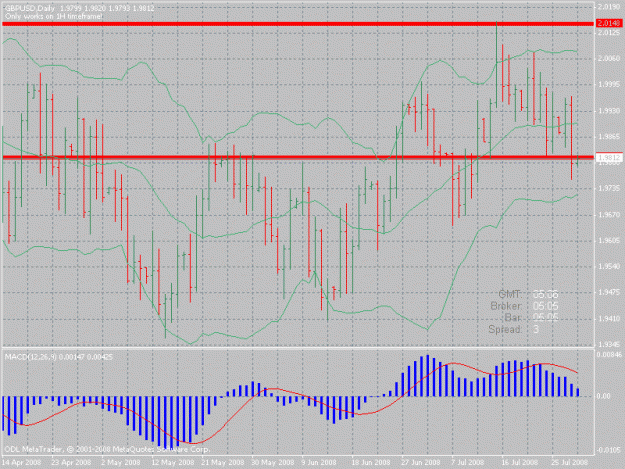This screenshot has width=625, height=469.
Task: Click the 1.9735 price scale label
Action: [x=609, y=189]
